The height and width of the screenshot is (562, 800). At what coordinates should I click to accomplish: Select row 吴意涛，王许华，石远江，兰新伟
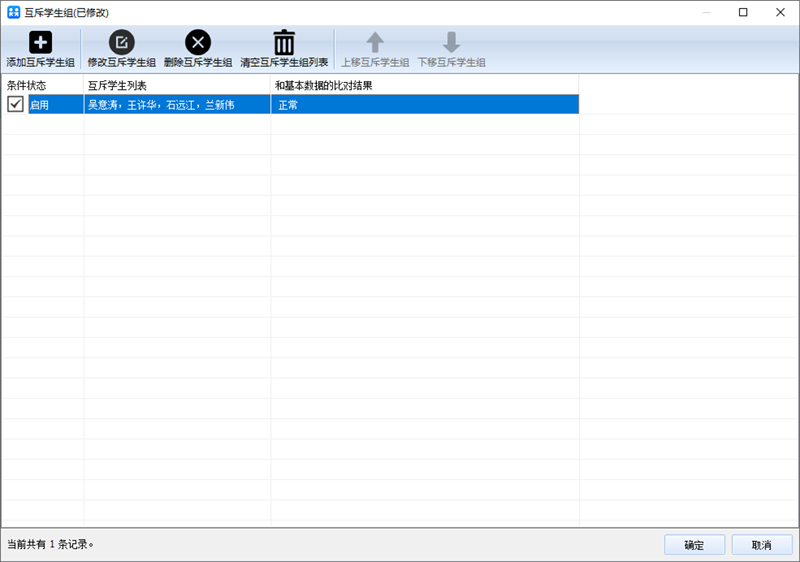(x=177, y=105)
